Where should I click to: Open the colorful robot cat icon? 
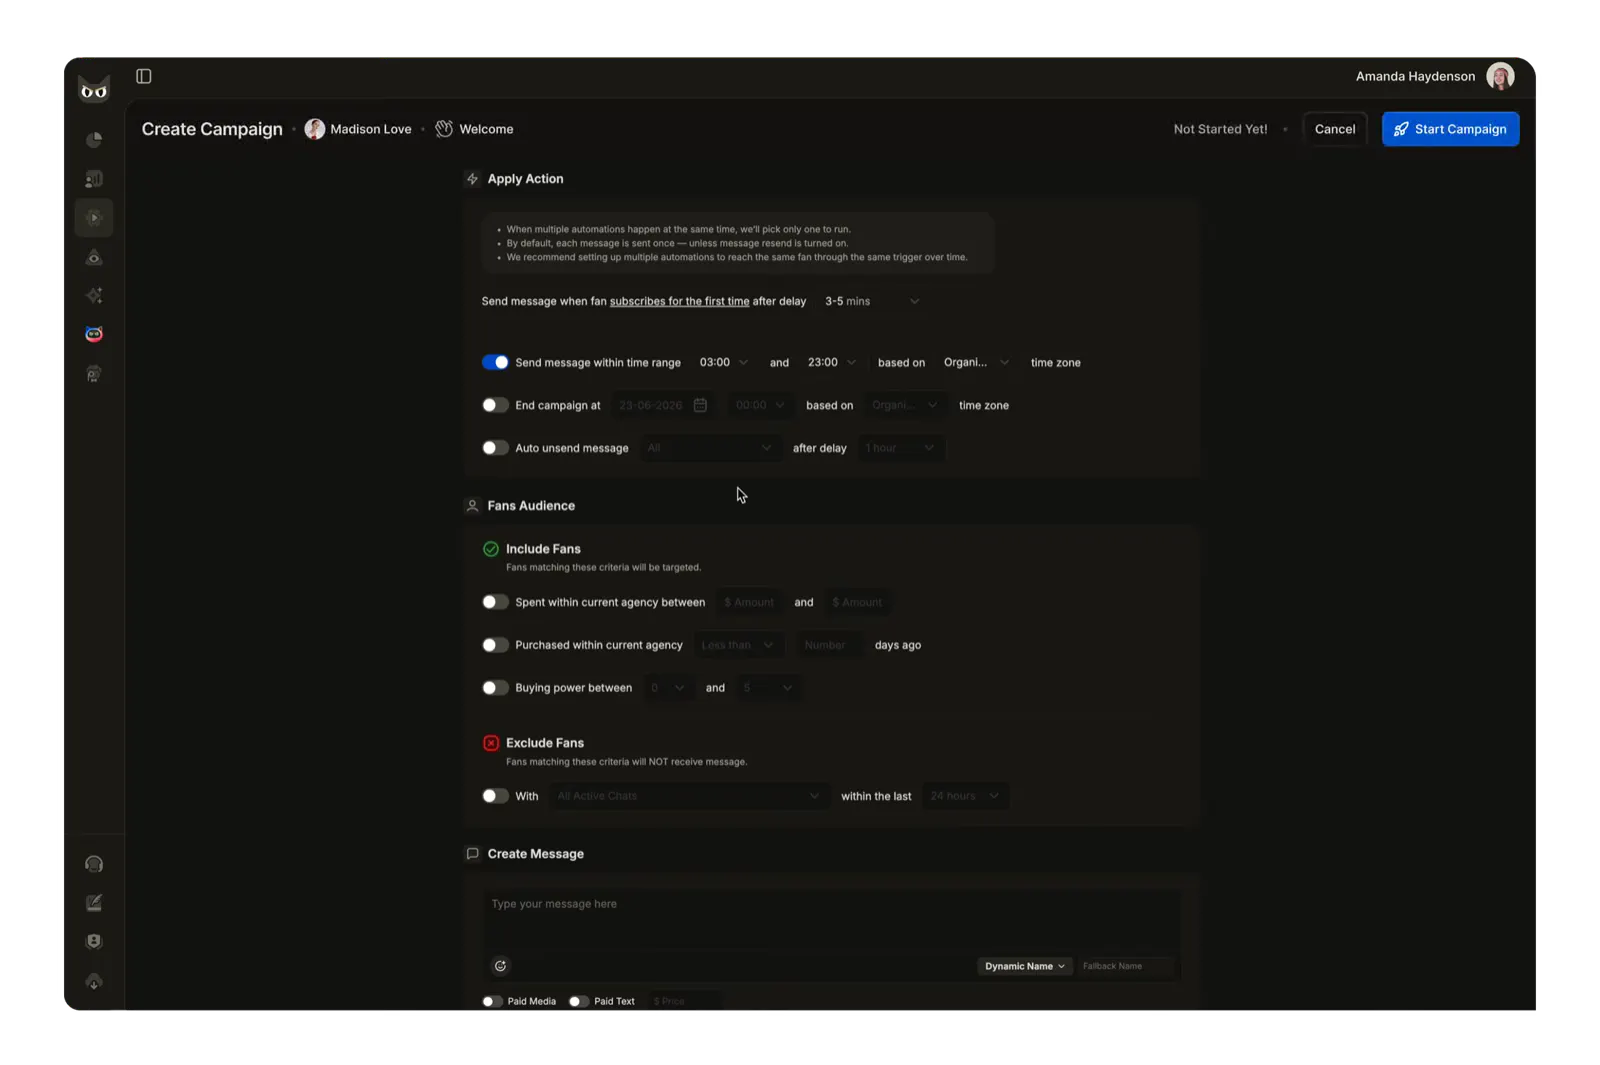coord(94,334)
